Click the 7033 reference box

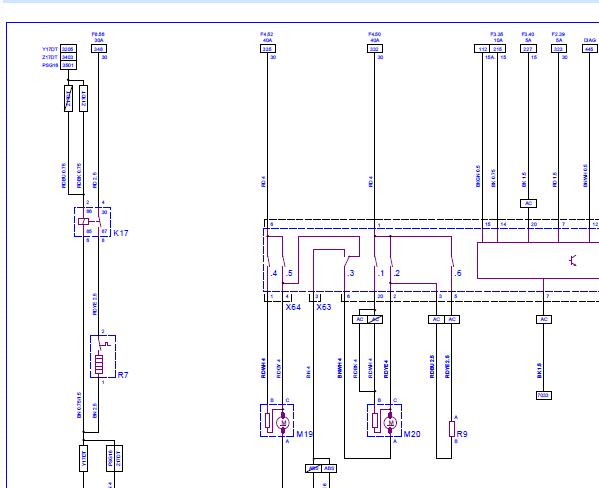coord(544,396)
